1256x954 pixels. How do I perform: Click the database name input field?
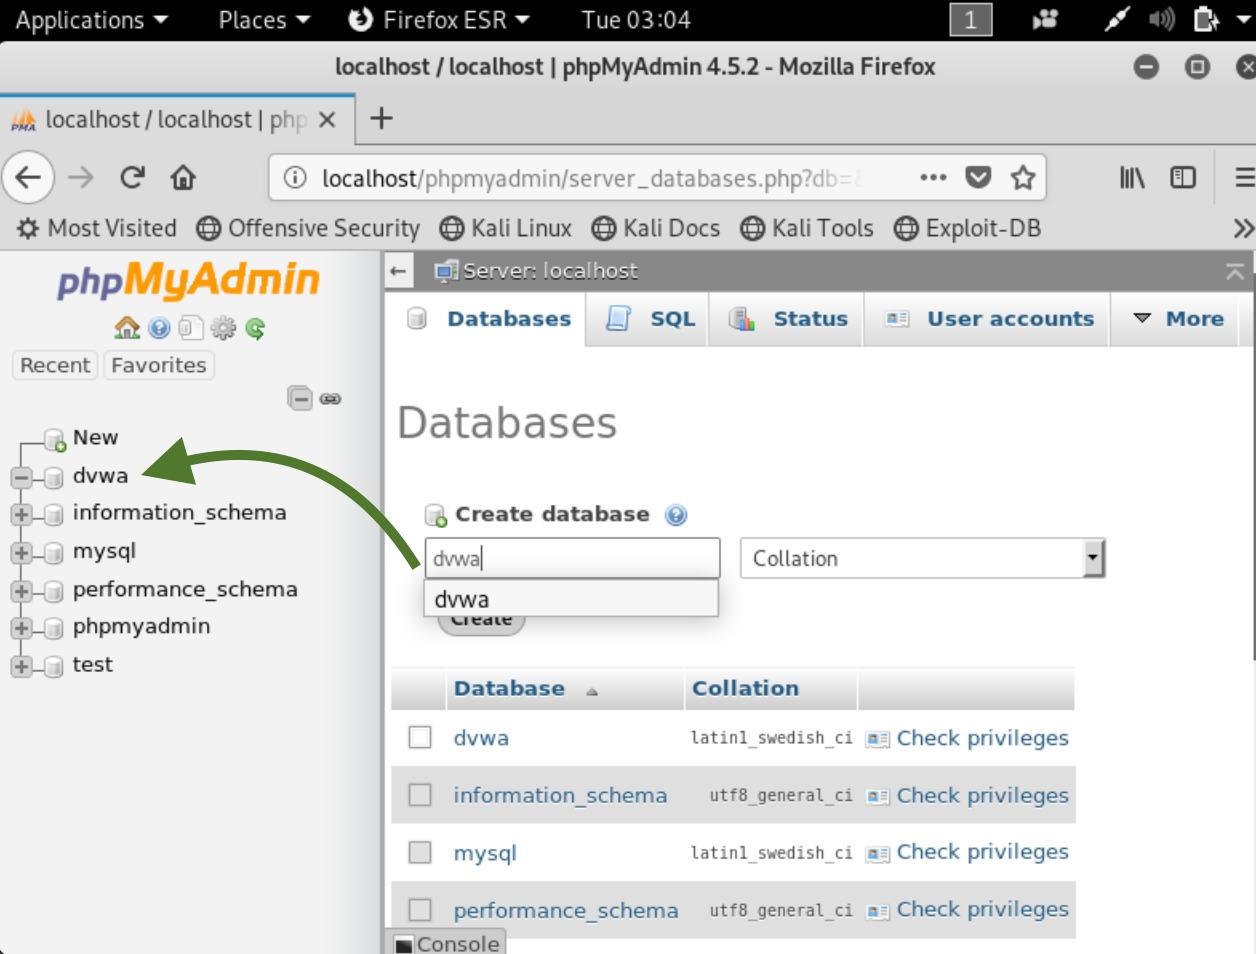572,558
